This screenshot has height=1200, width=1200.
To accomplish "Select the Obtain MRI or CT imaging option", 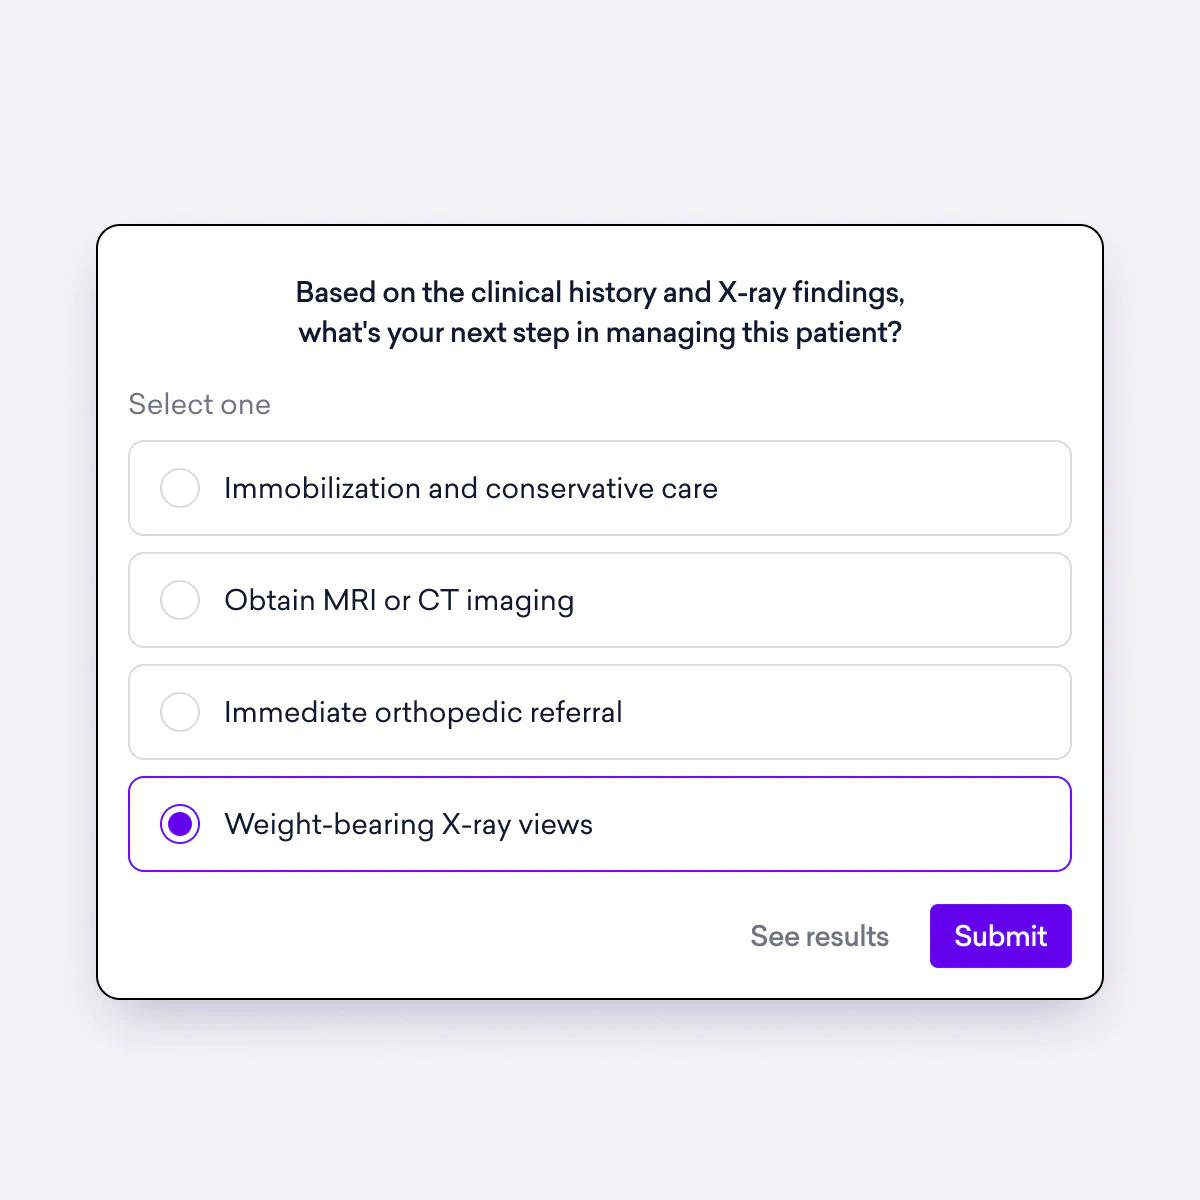I will pyautogui.click(x=600, y=600).
